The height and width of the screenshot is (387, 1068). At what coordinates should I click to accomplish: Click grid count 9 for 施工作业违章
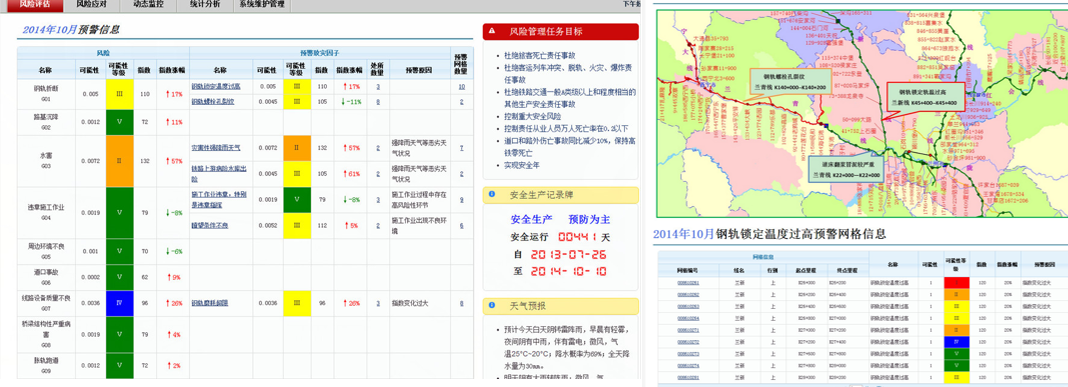click(462, 200)
